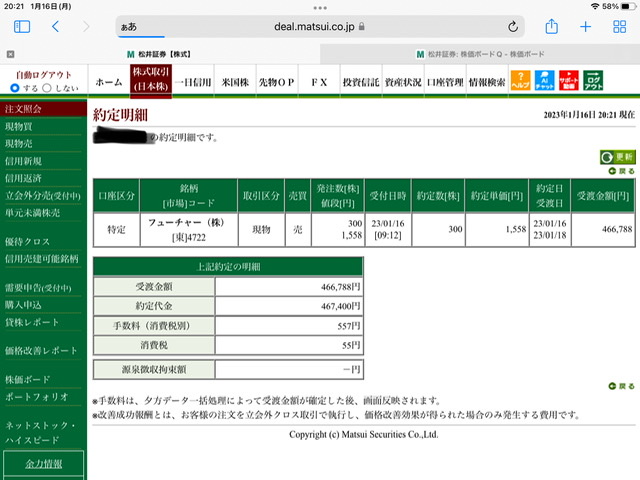Select 優待クロス in the sidebar
The width and height of the screenshot is (640, 480).
pyautogui.click(x=27, y=242)
